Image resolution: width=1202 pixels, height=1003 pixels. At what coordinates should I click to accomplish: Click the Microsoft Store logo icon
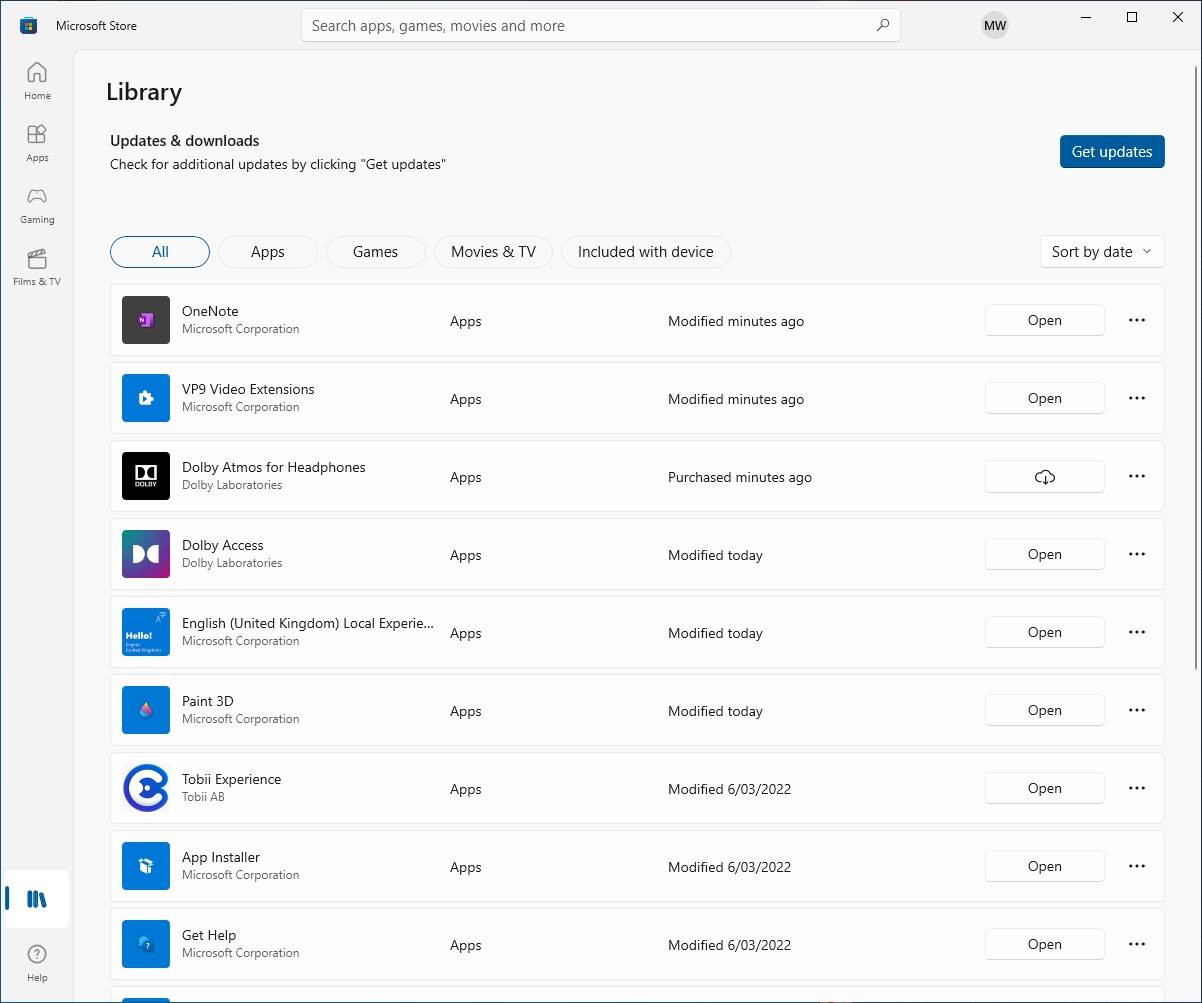pos(29,26)
